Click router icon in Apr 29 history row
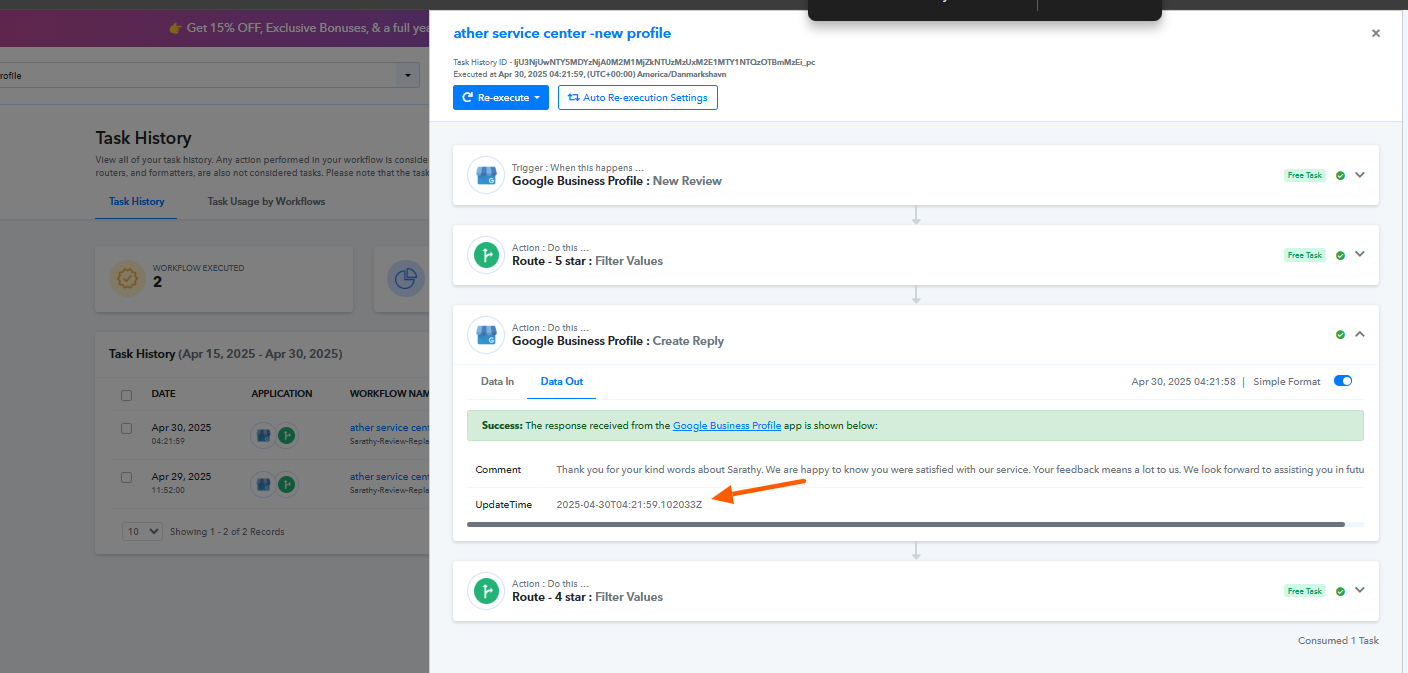 click(x=286, y=484)
